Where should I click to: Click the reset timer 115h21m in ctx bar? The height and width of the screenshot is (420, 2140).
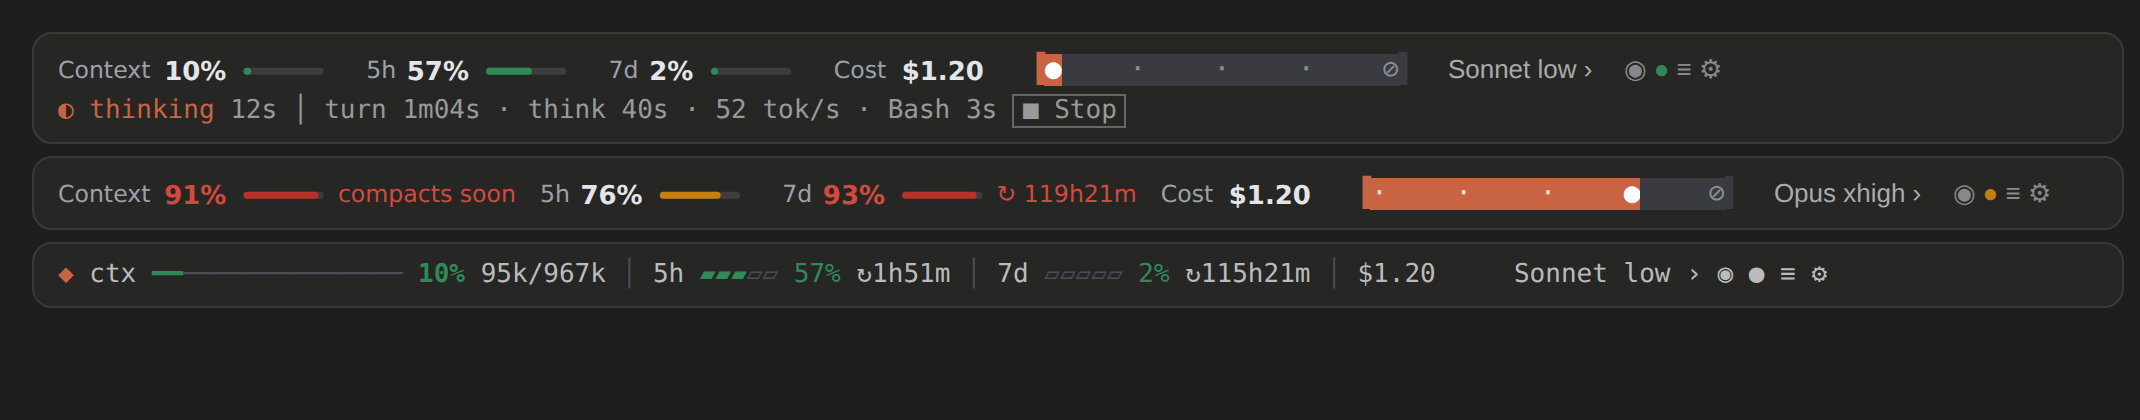(1247, 274)
